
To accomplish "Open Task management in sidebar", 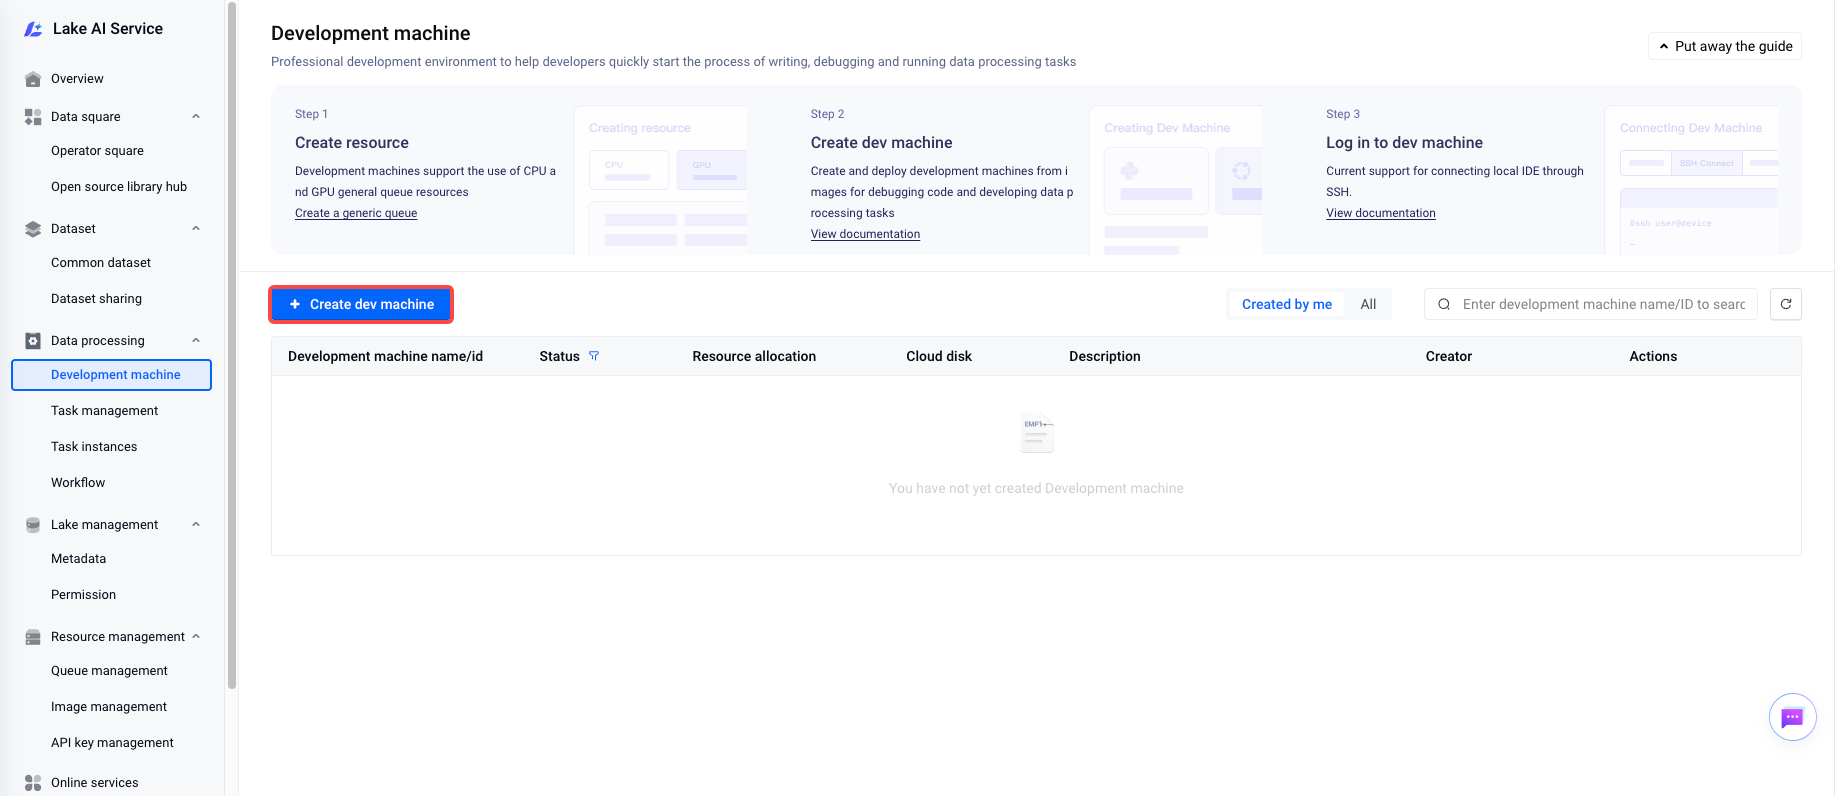I will [x=105, y=411].
